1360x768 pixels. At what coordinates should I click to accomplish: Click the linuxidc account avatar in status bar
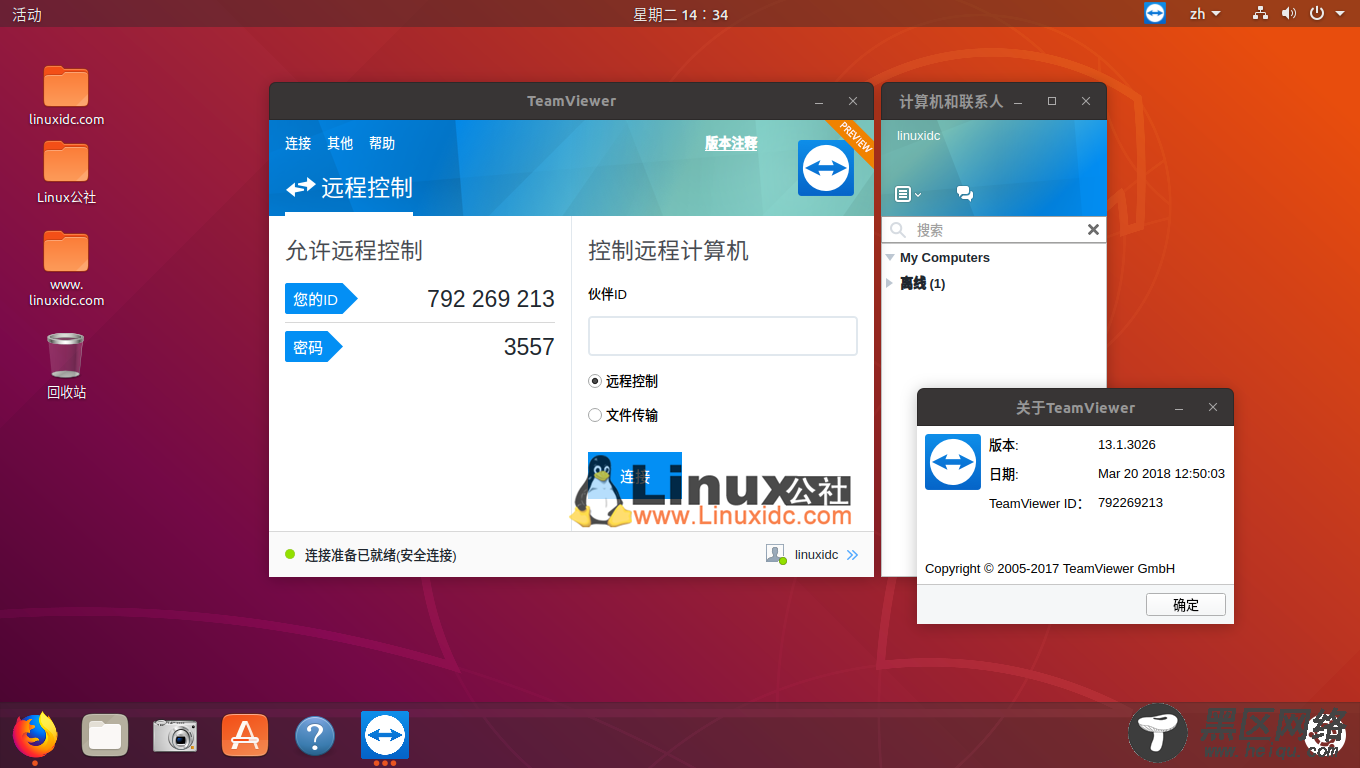tap(775, 554)
